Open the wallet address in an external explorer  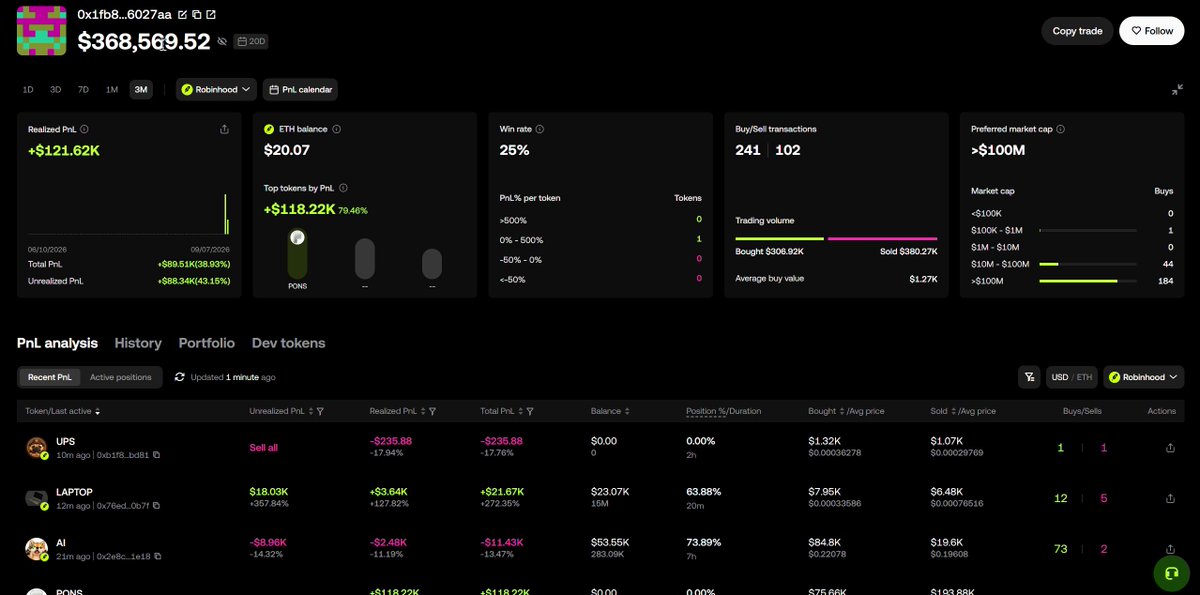(210, 16)
